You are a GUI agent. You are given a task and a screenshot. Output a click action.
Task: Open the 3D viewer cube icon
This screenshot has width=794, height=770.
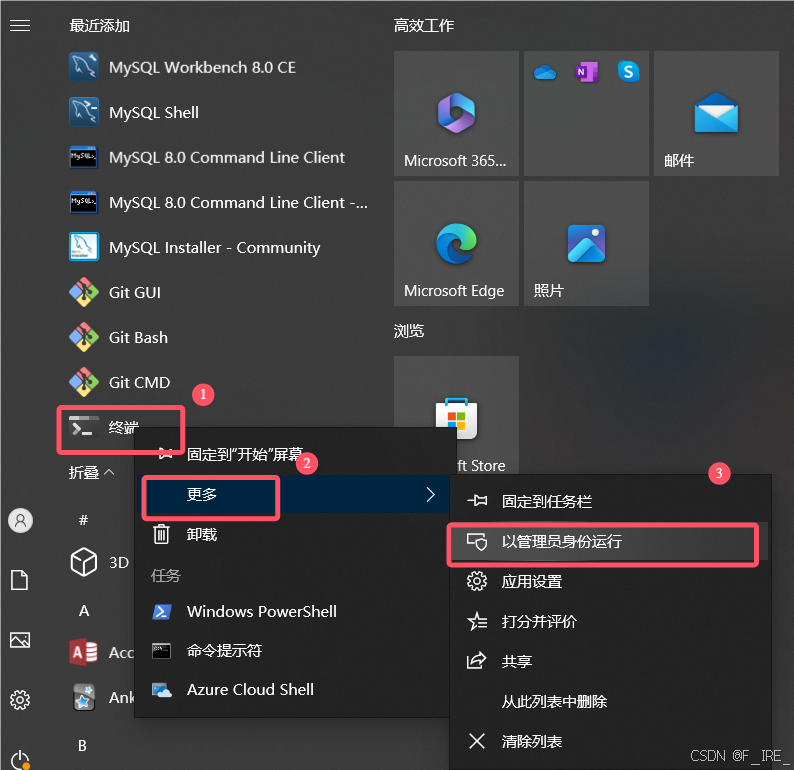tap(84, 562)
